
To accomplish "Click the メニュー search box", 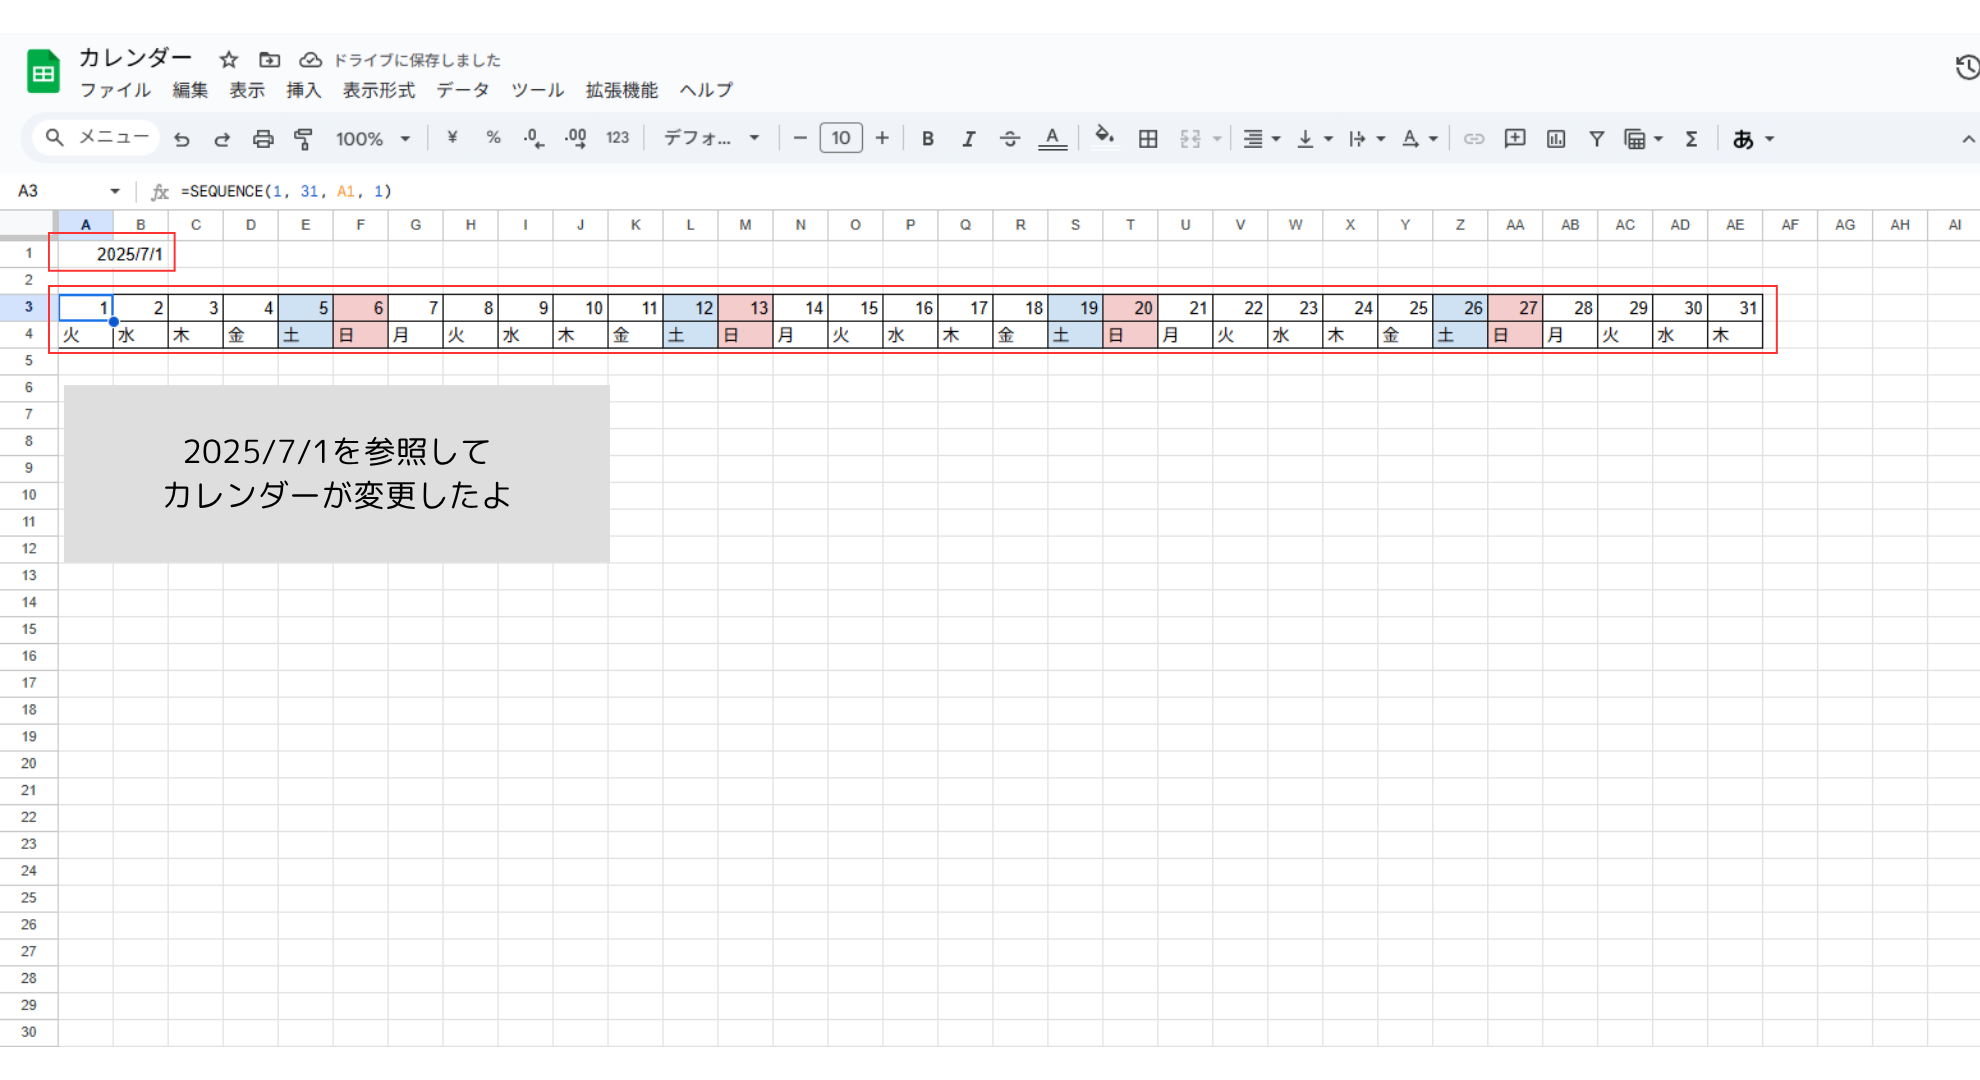I will point(96,137).
